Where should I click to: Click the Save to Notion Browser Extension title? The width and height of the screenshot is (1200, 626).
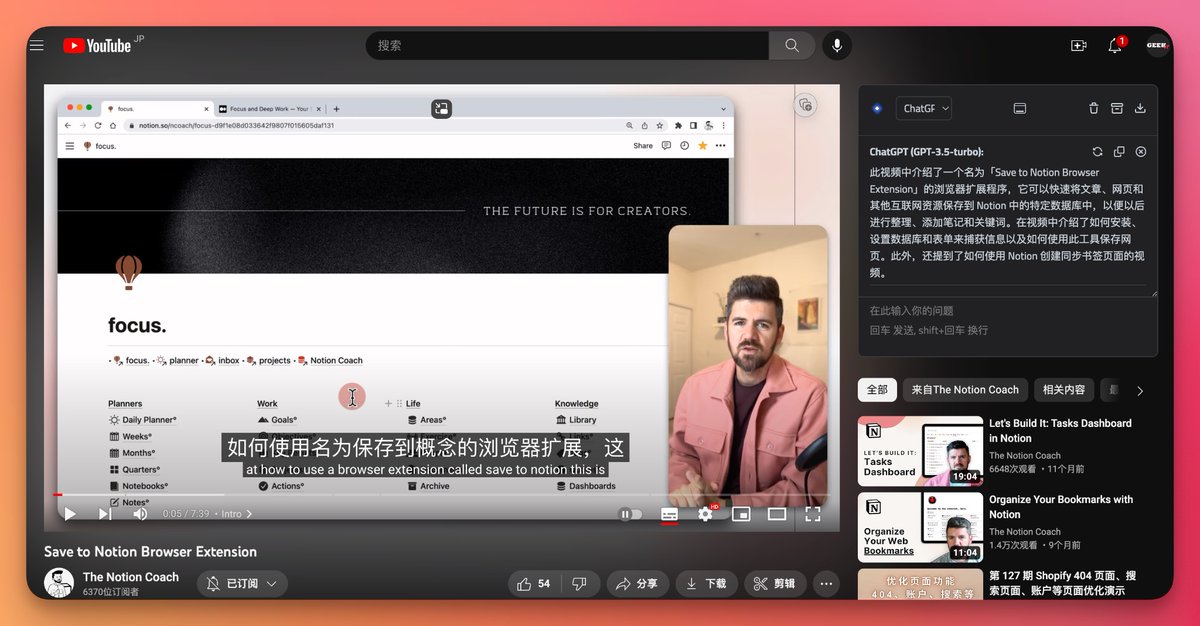[150, 552]
